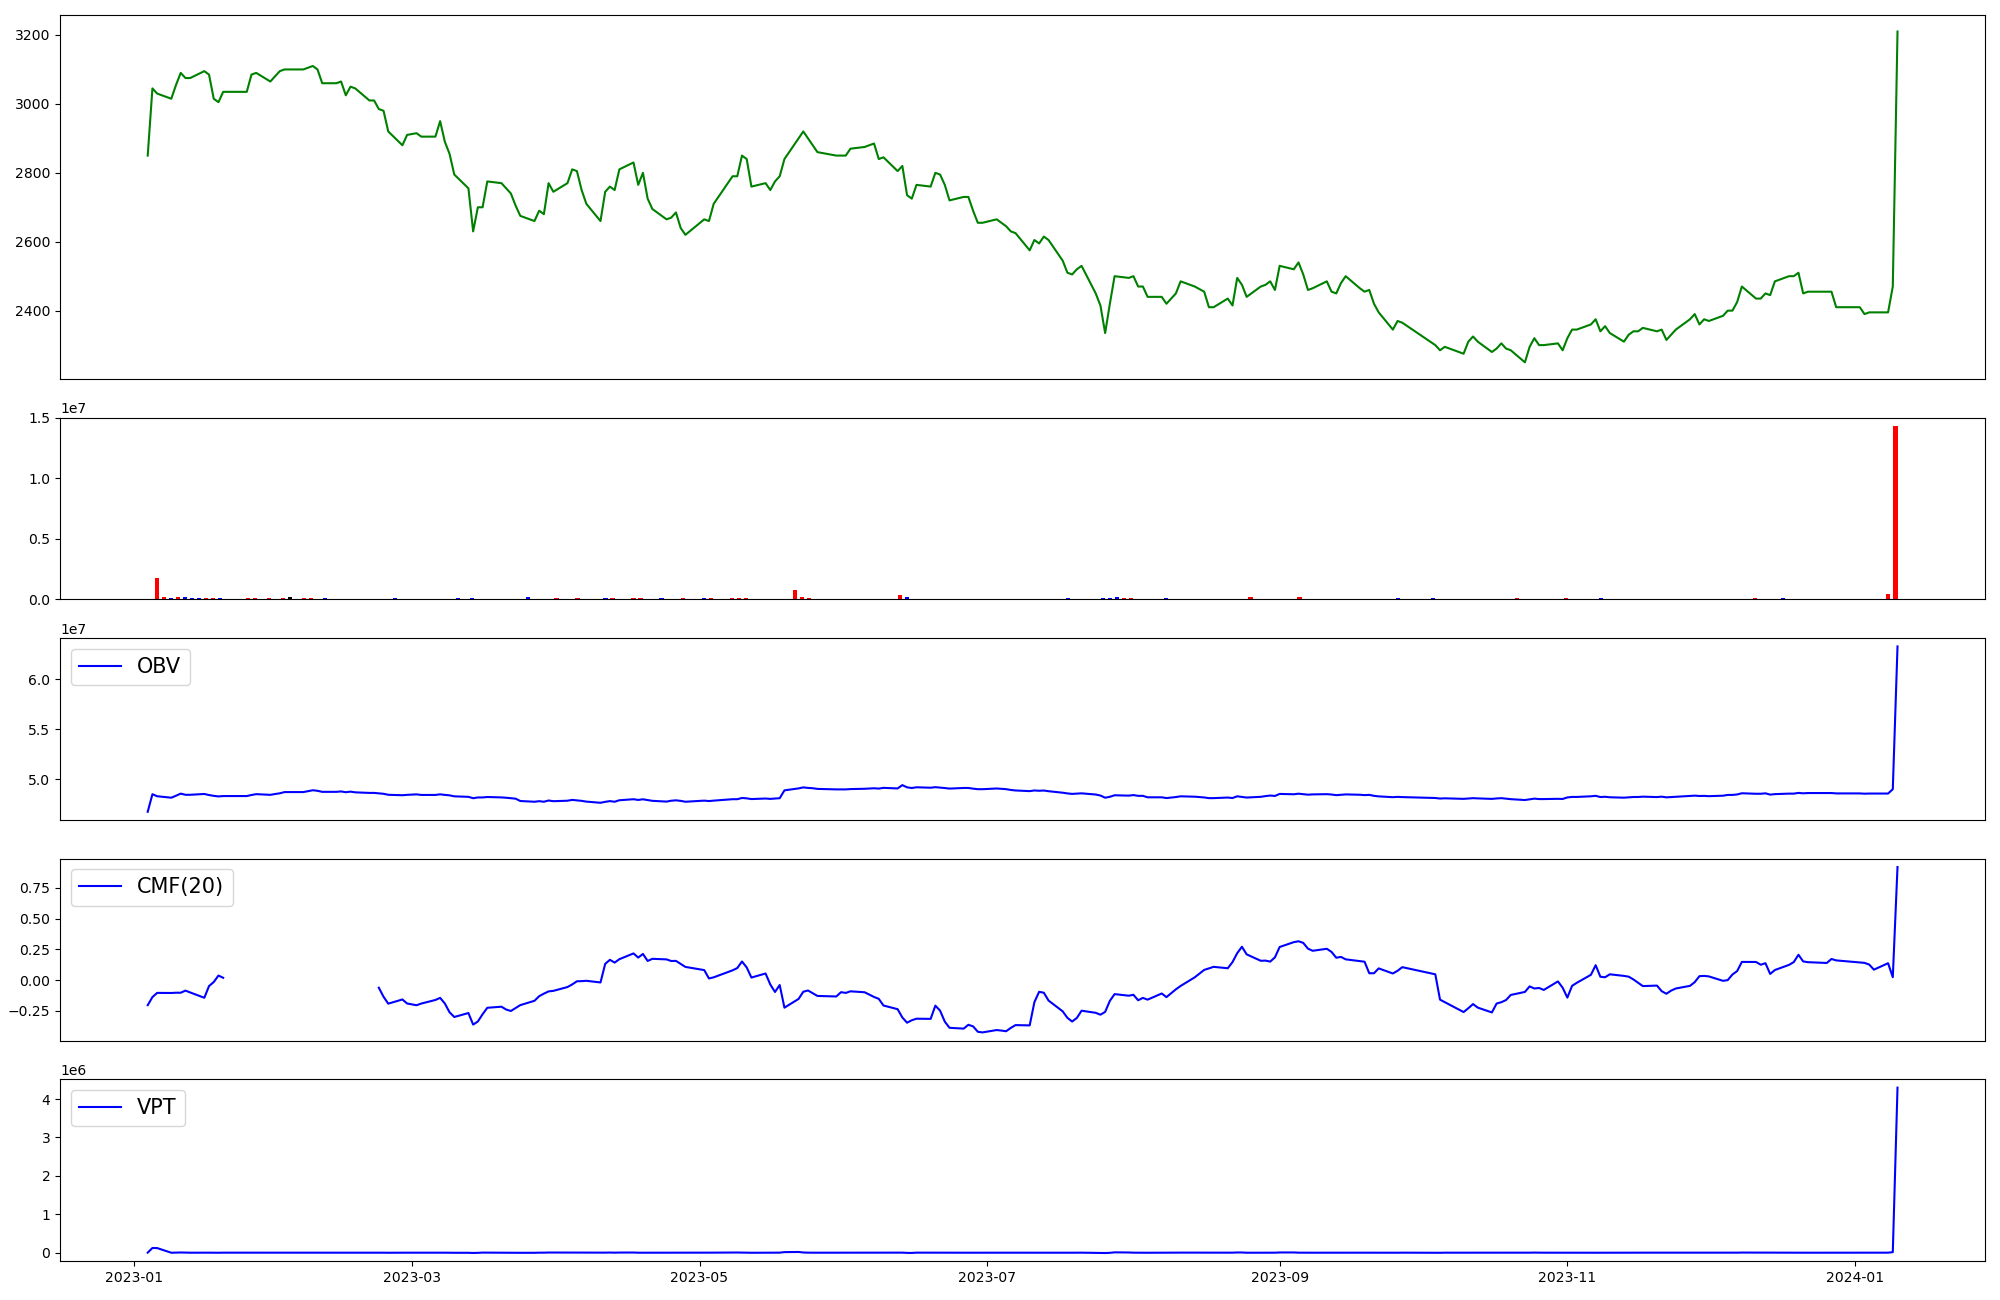Click the 1e6 scale label above VPT chart

pos(73,1070)
